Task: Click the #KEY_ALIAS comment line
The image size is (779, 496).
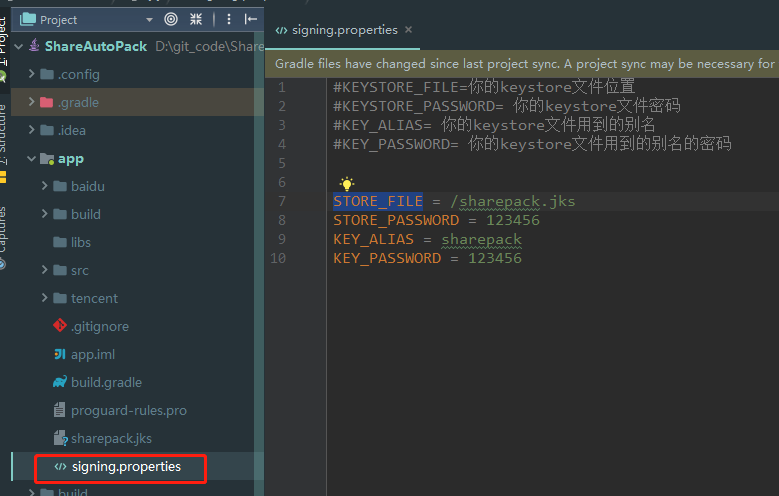Action: [x=494, y=125]
